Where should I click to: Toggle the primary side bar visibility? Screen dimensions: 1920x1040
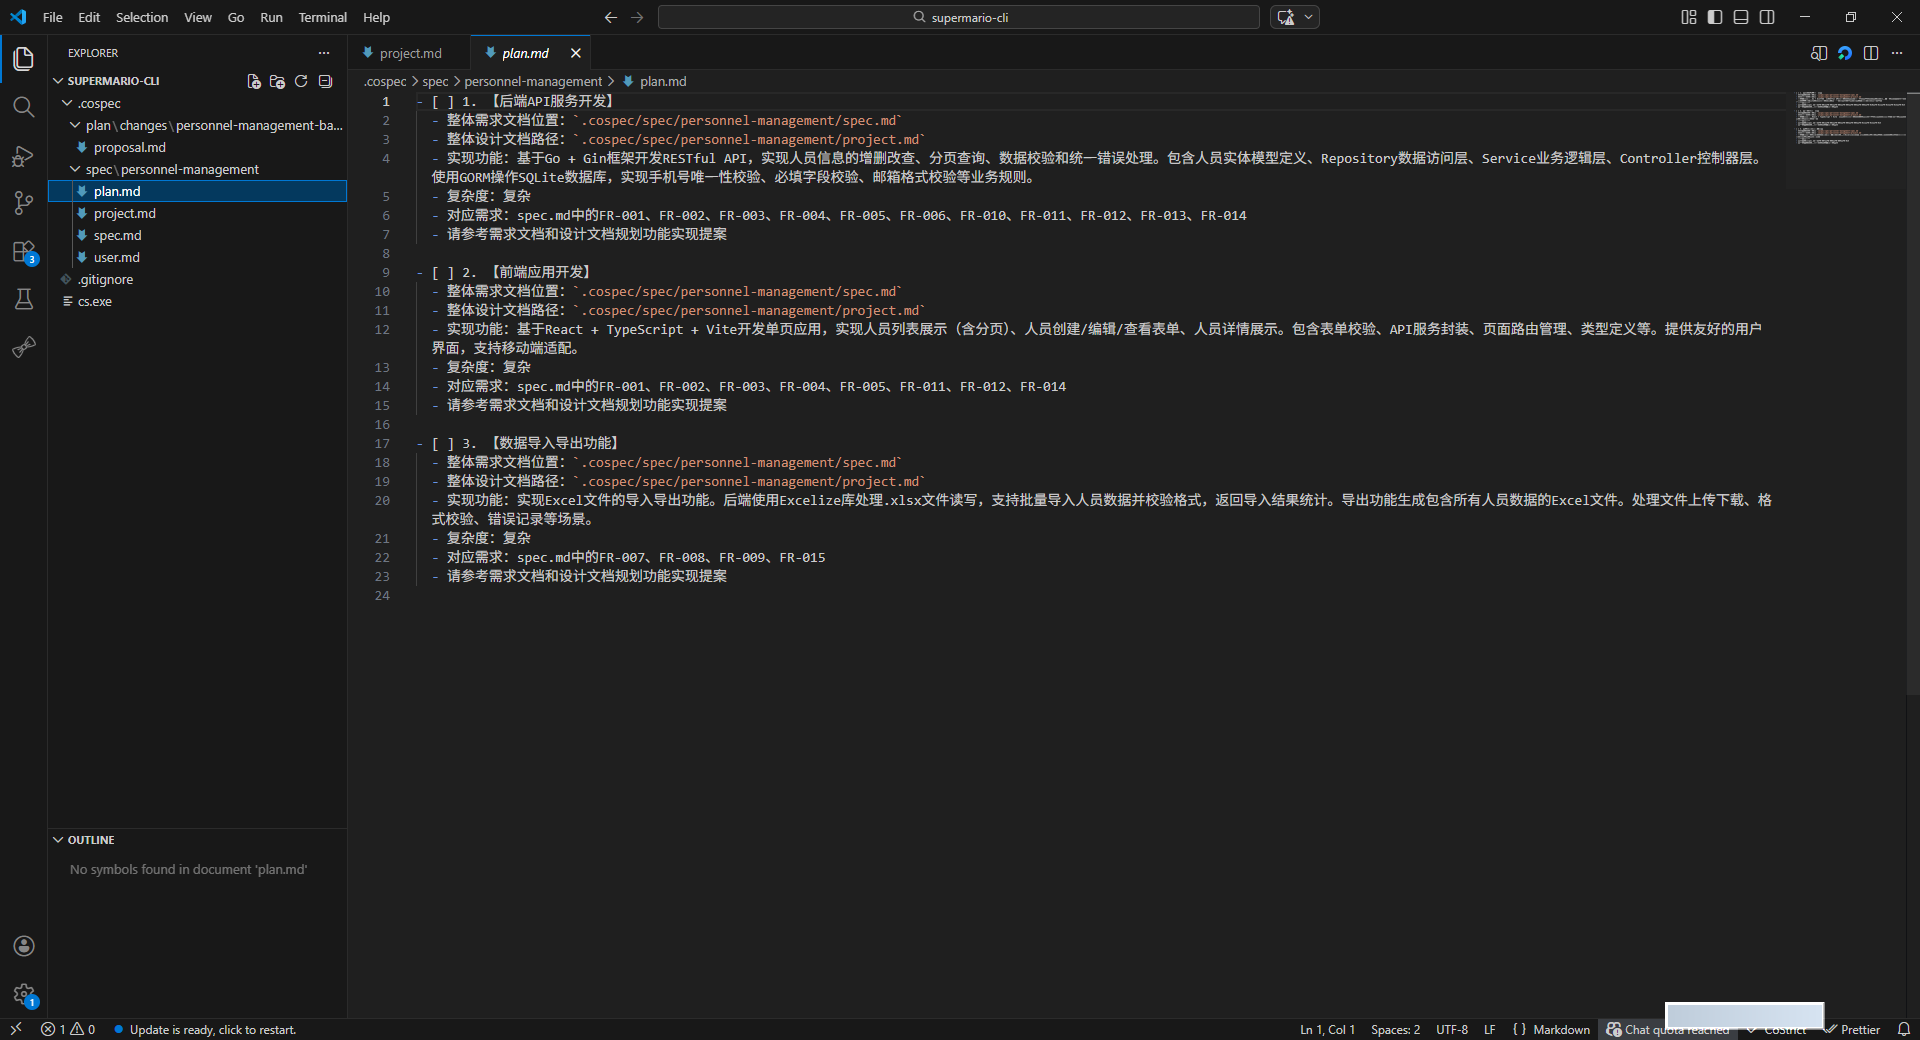point(1715,17)
